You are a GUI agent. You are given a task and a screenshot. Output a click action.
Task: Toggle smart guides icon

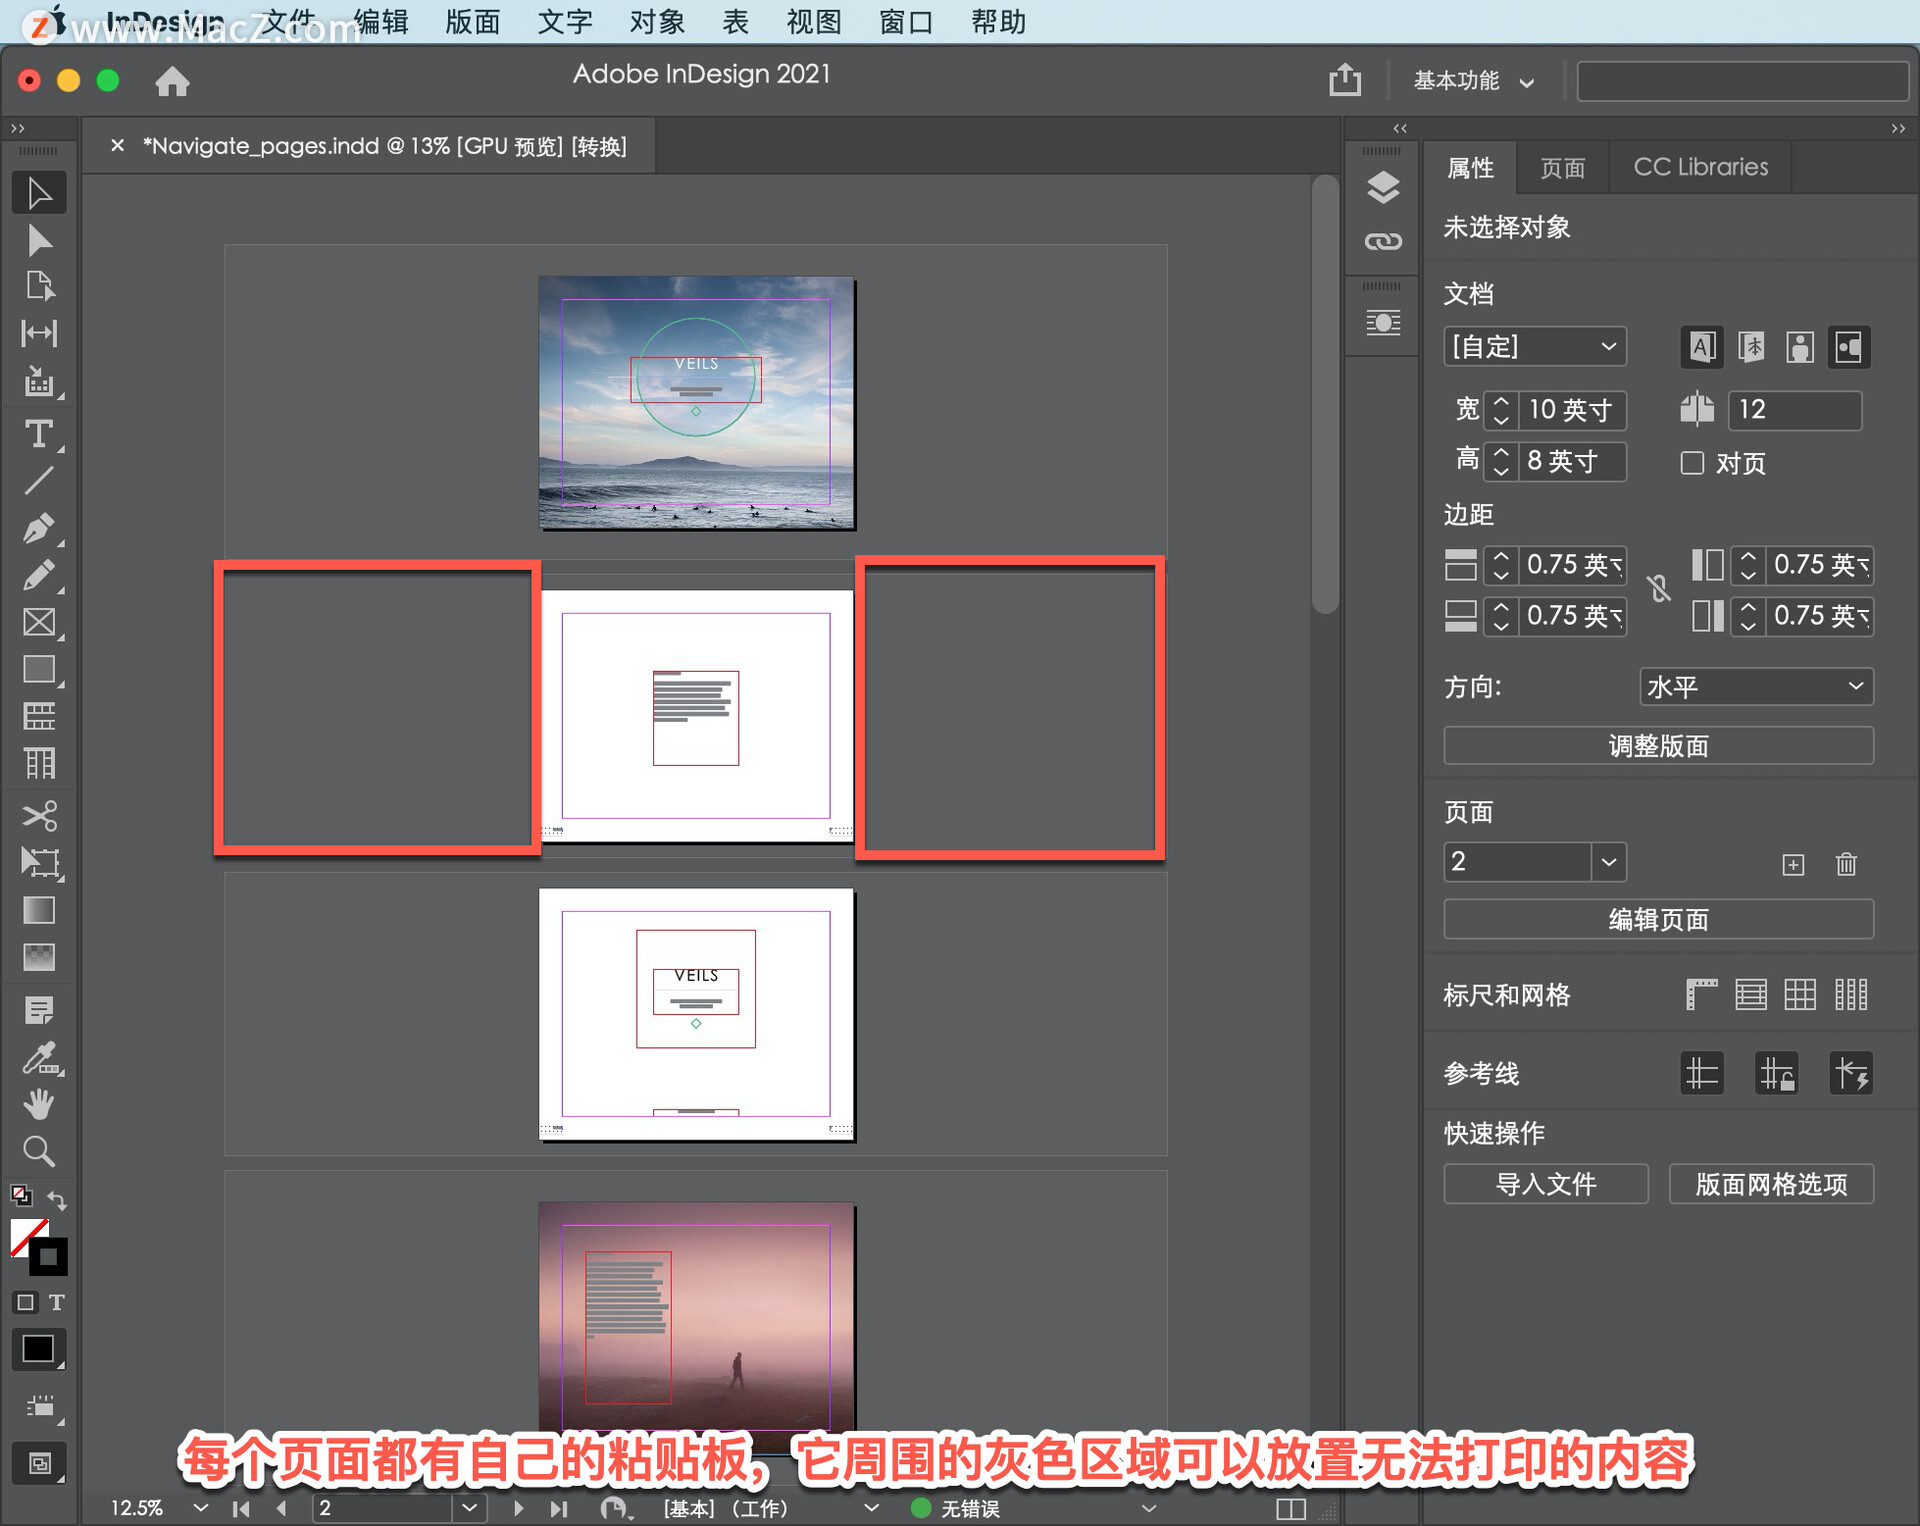click(x=1851, y=1073)
